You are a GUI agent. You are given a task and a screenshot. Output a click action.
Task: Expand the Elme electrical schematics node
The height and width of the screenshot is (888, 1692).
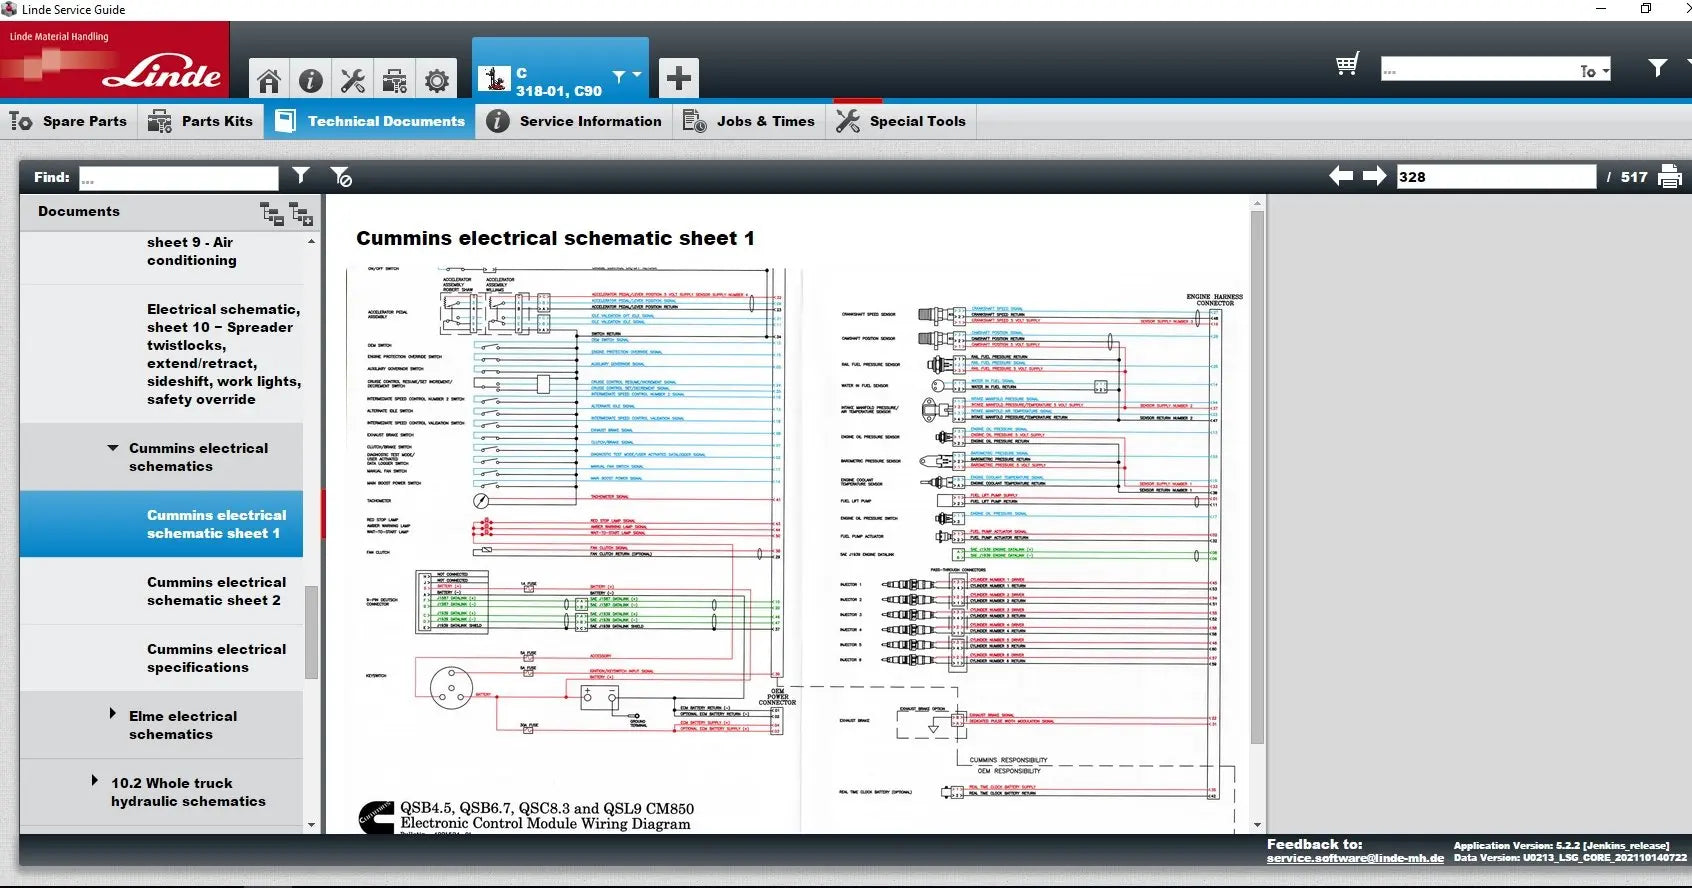[x=113, y=714]
